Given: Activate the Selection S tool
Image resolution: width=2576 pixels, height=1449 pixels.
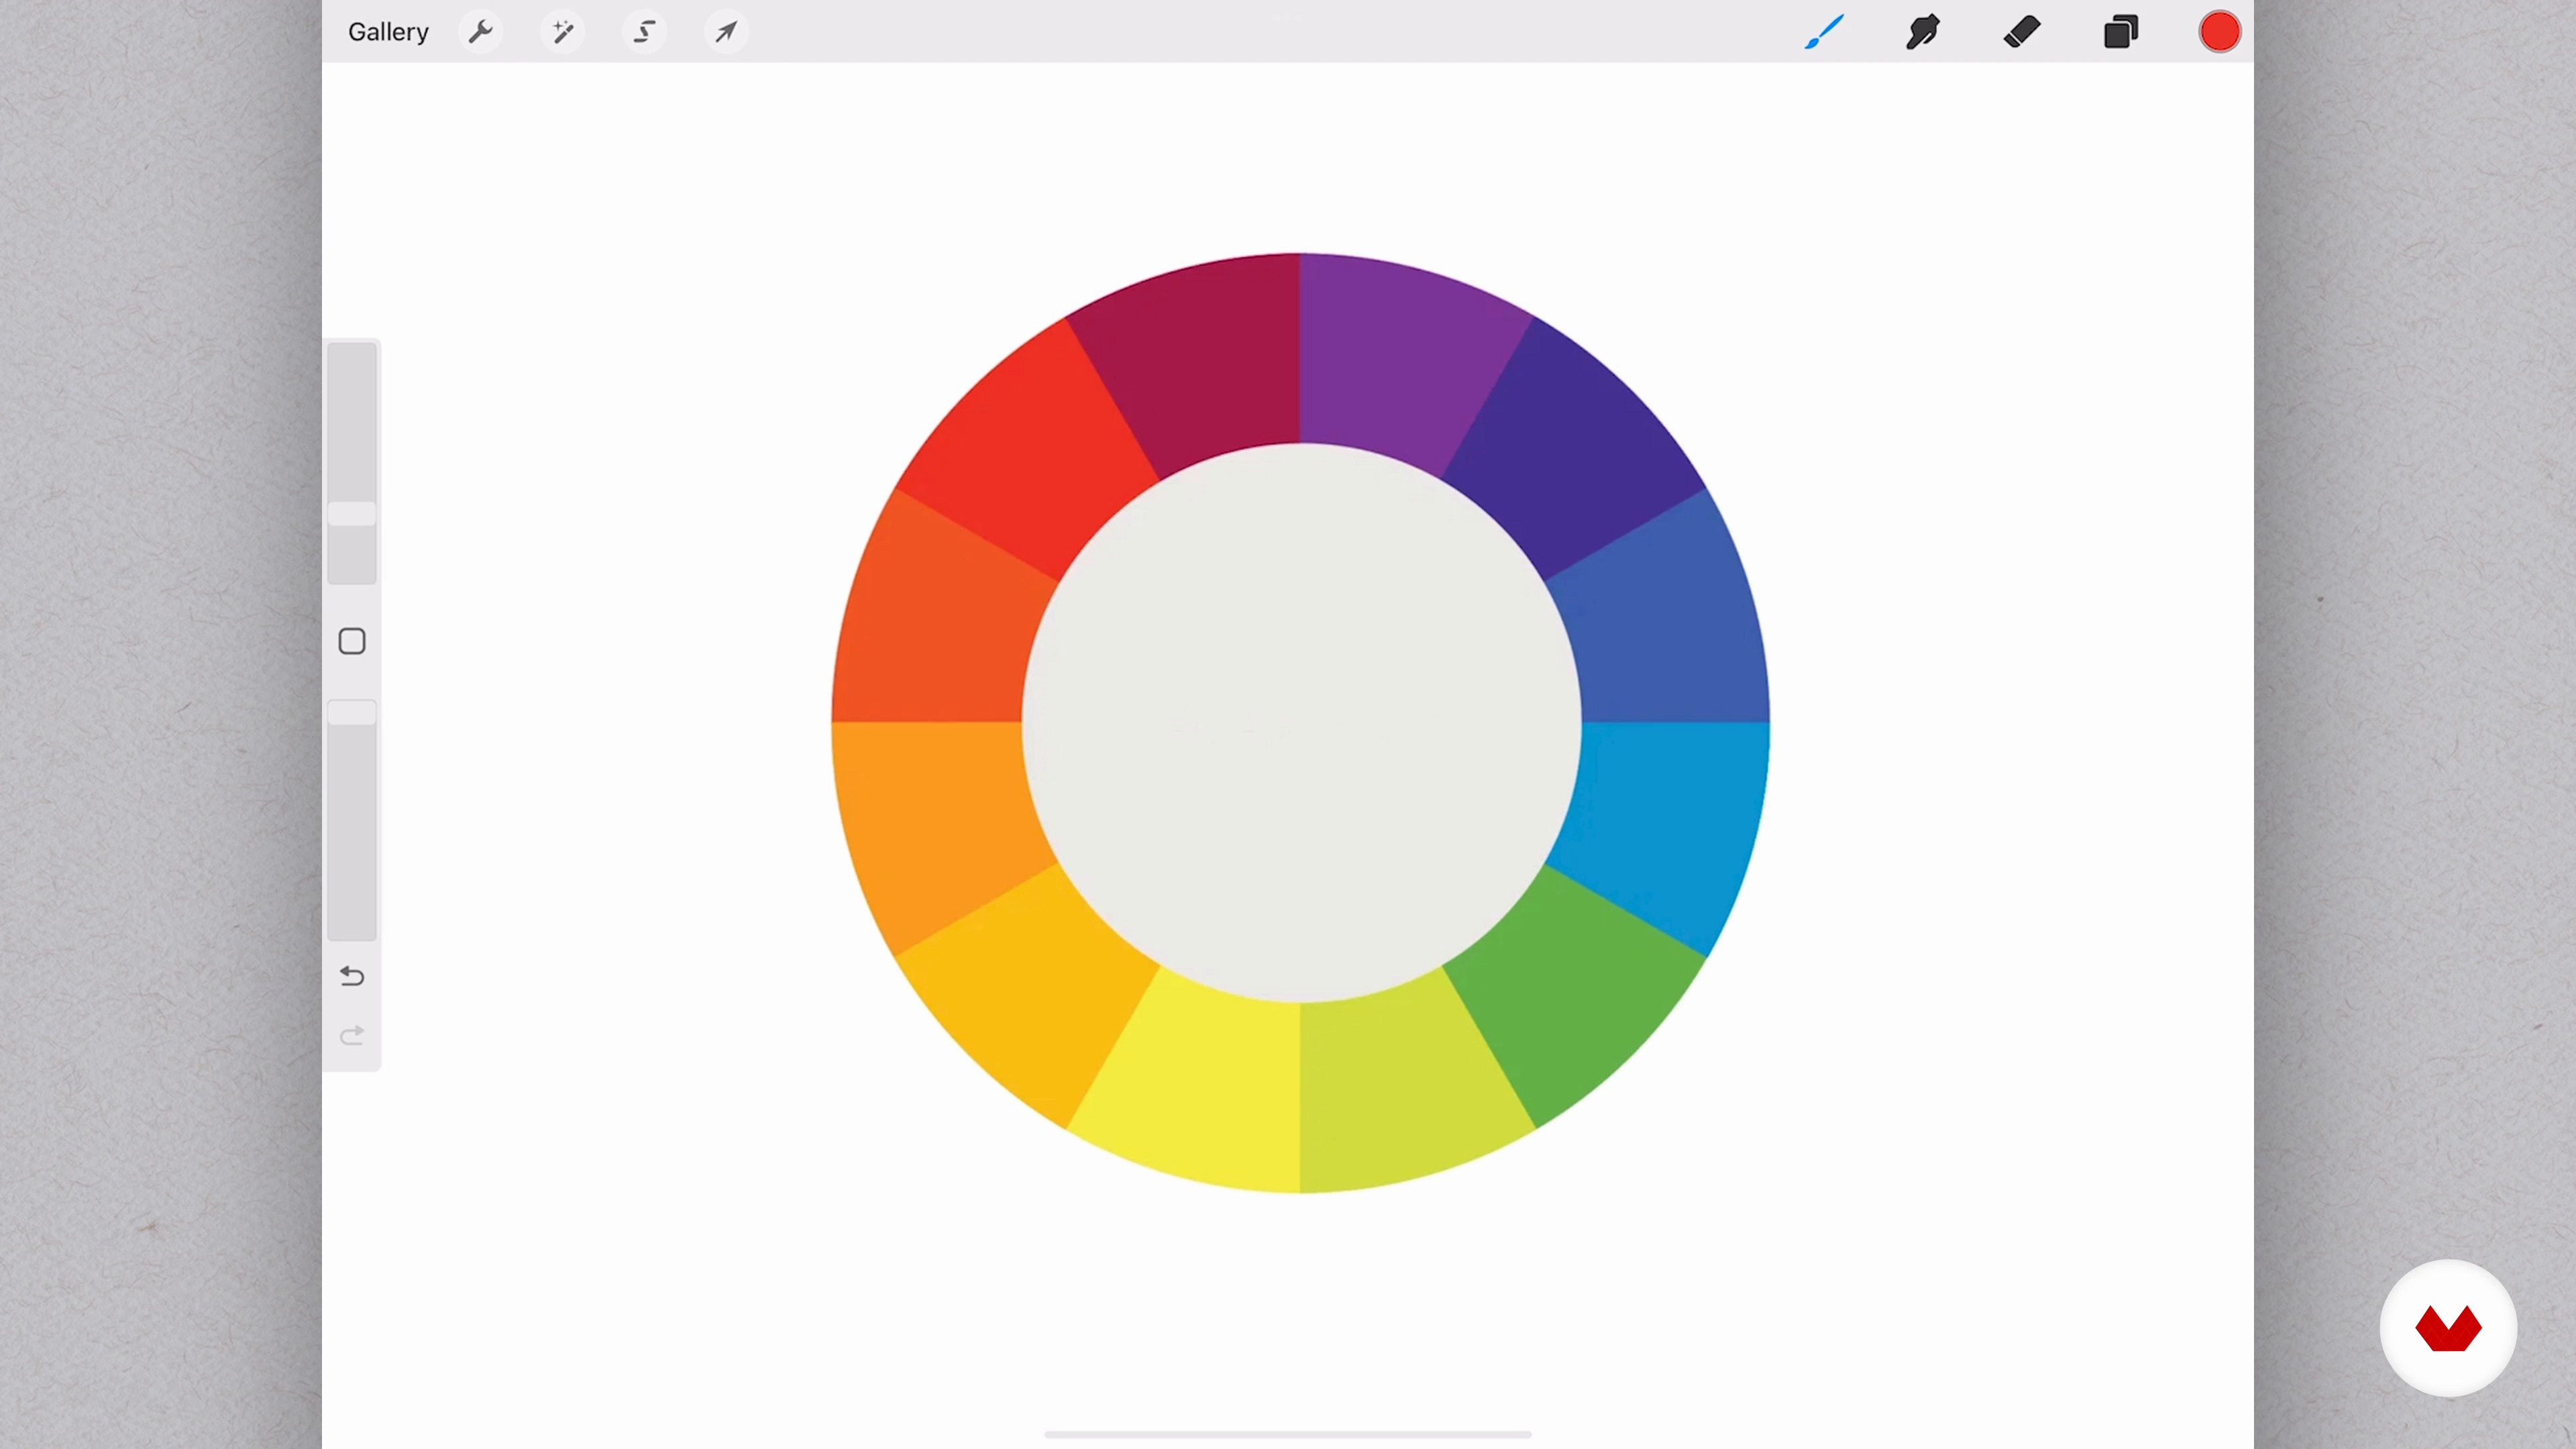Looking at the screenshot, I should 645,32.
